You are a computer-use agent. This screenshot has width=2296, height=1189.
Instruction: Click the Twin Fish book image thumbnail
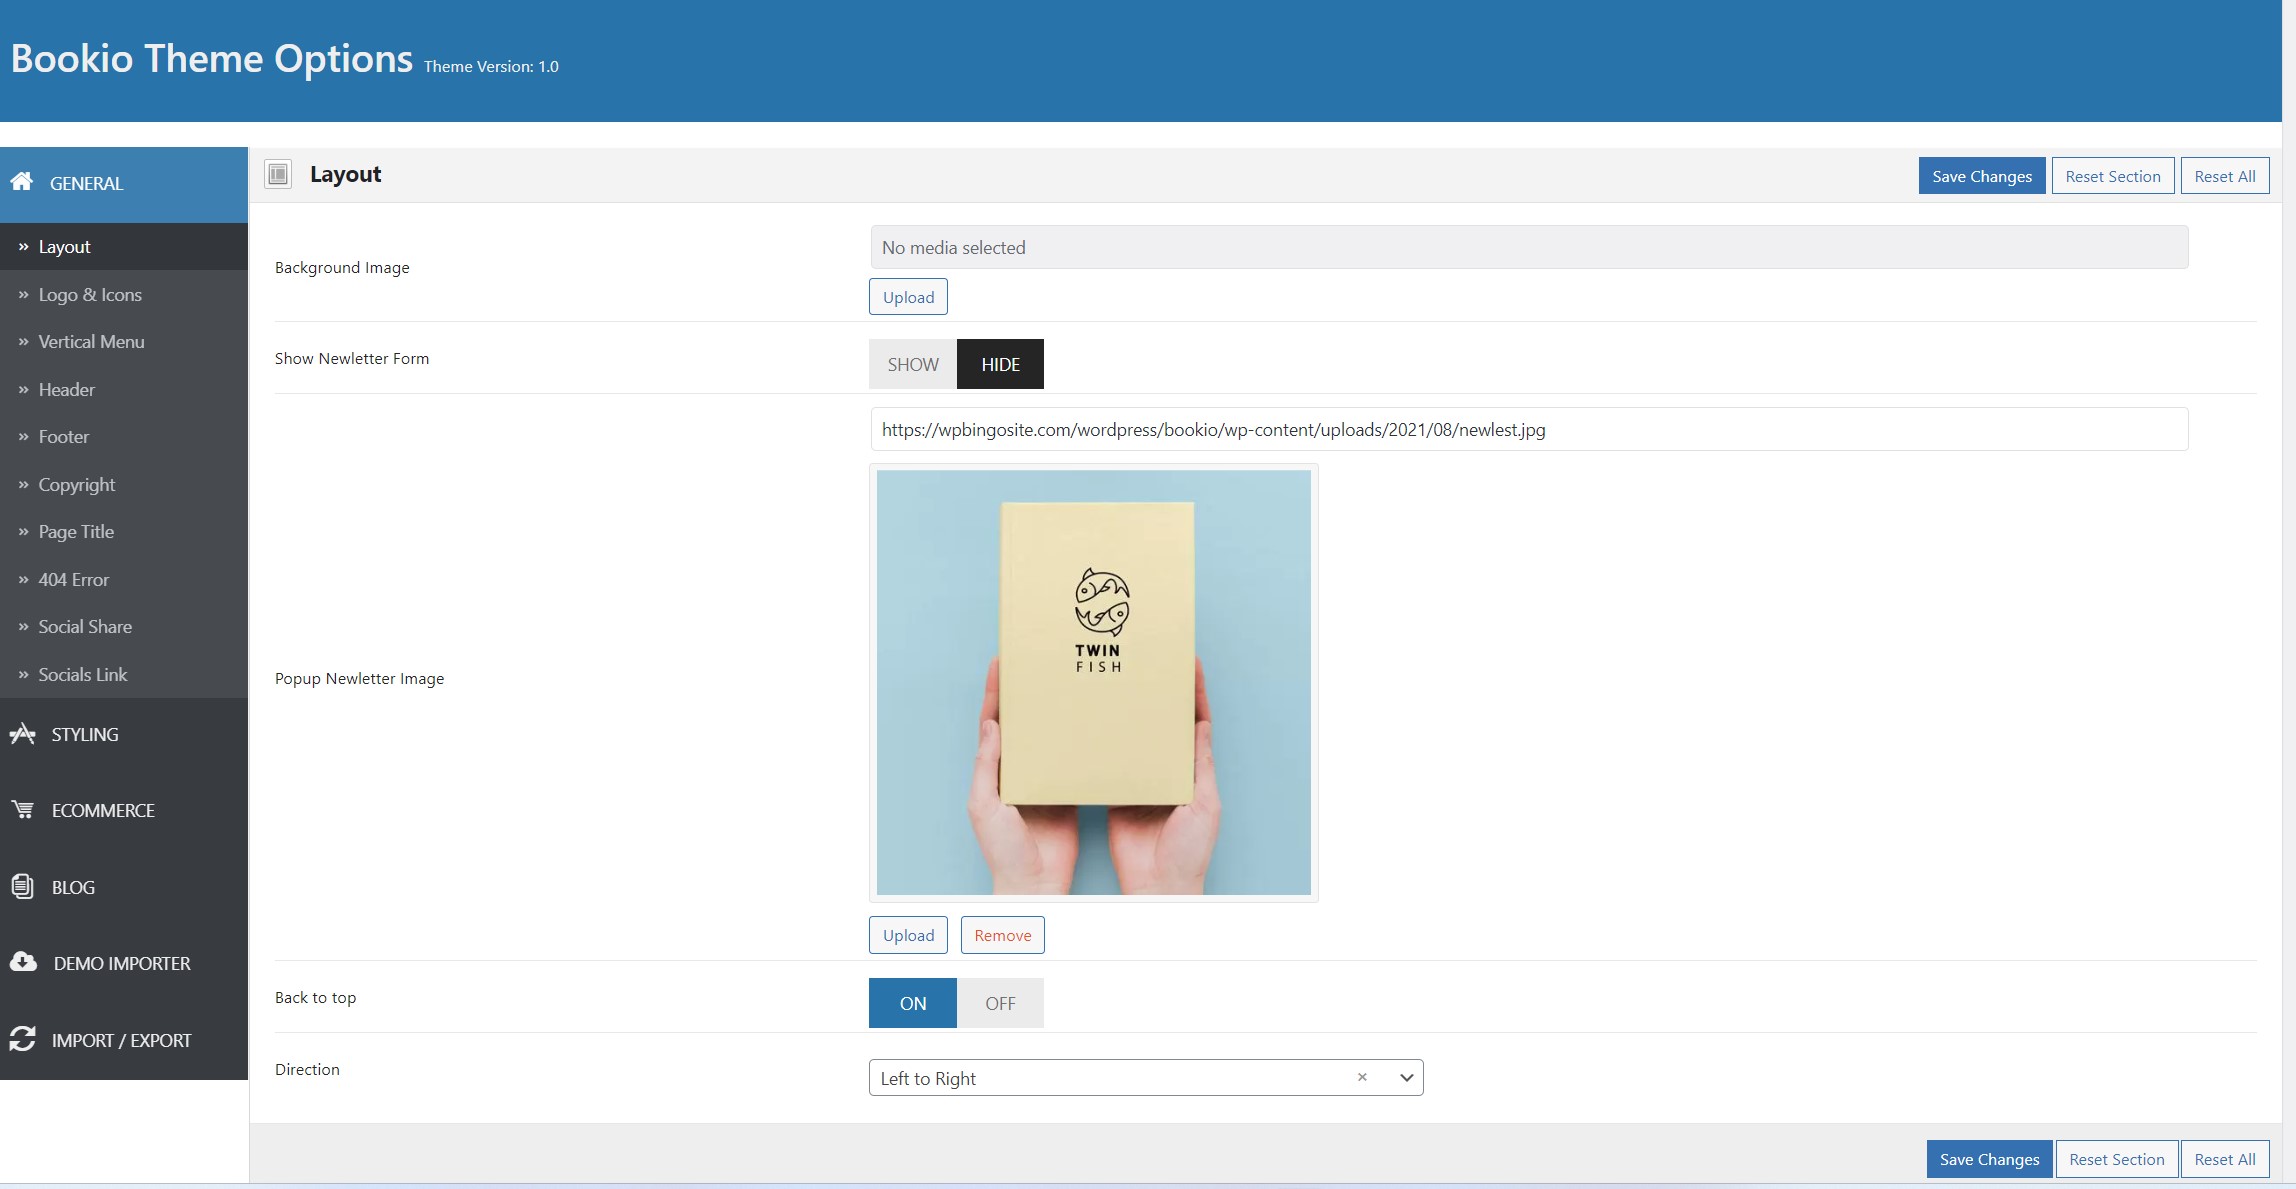(1094, 683)
